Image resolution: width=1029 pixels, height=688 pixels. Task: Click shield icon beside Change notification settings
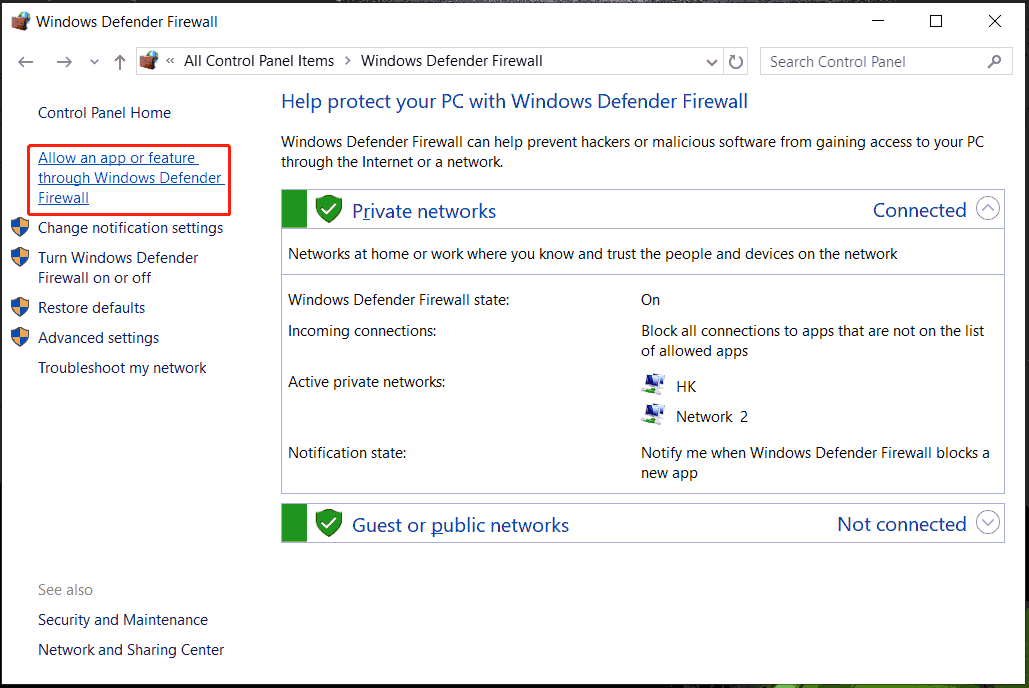click(x=20, y=227)
